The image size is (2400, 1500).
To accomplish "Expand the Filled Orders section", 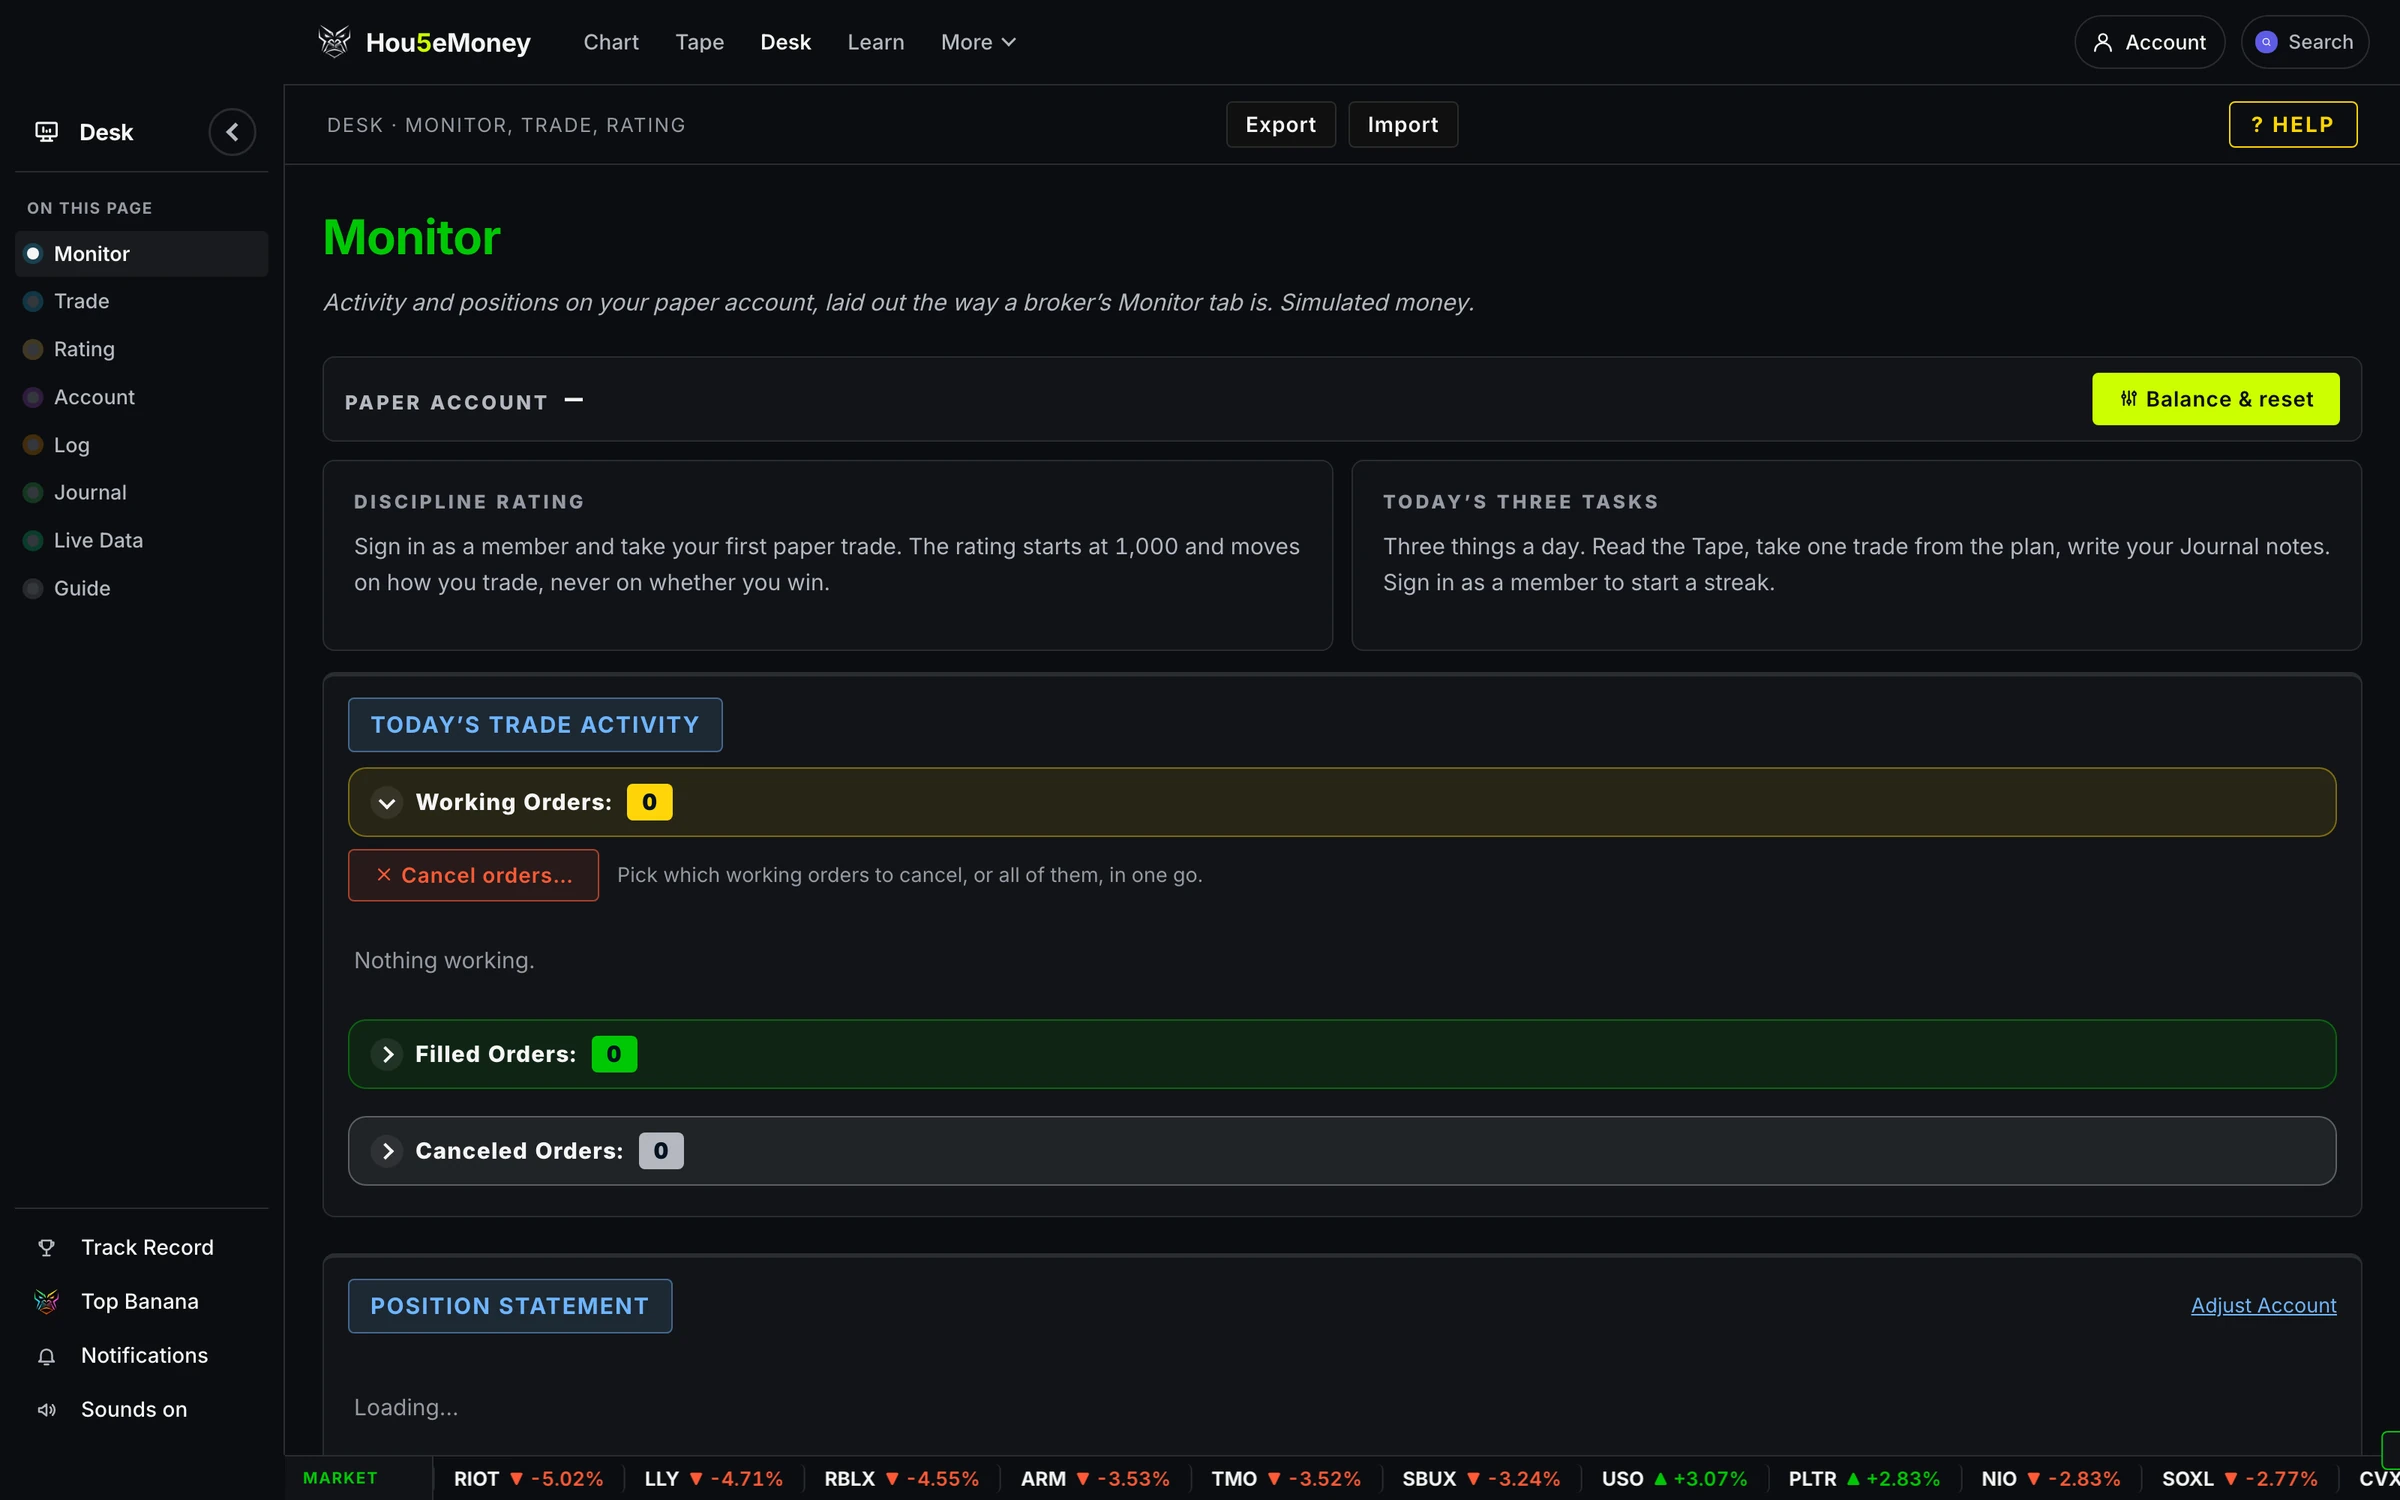I will pos(387,1054).
